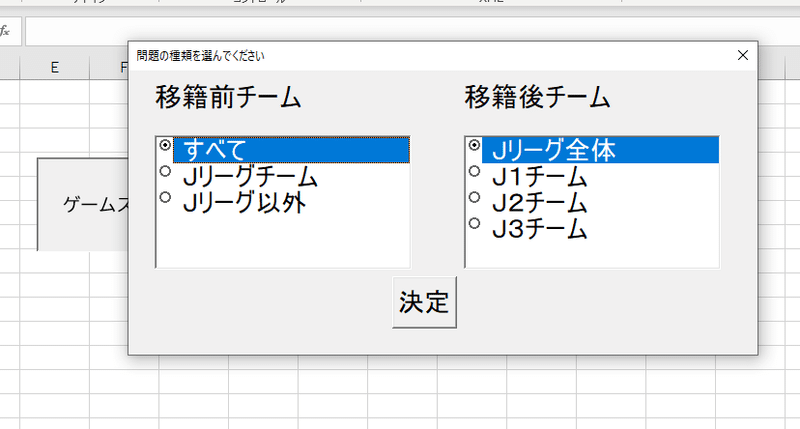Click the 移籍前チーム label

click(228, 97)
